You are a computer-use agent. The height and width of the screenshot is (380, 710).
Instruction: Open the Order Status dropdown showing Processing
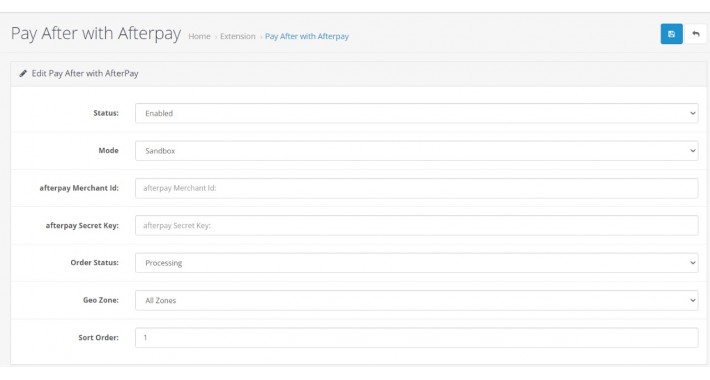point(417,263)
